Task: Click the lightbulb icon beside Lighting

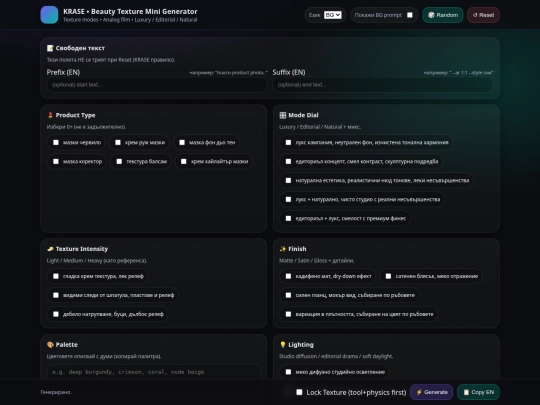Action: (x=283, y=344)
